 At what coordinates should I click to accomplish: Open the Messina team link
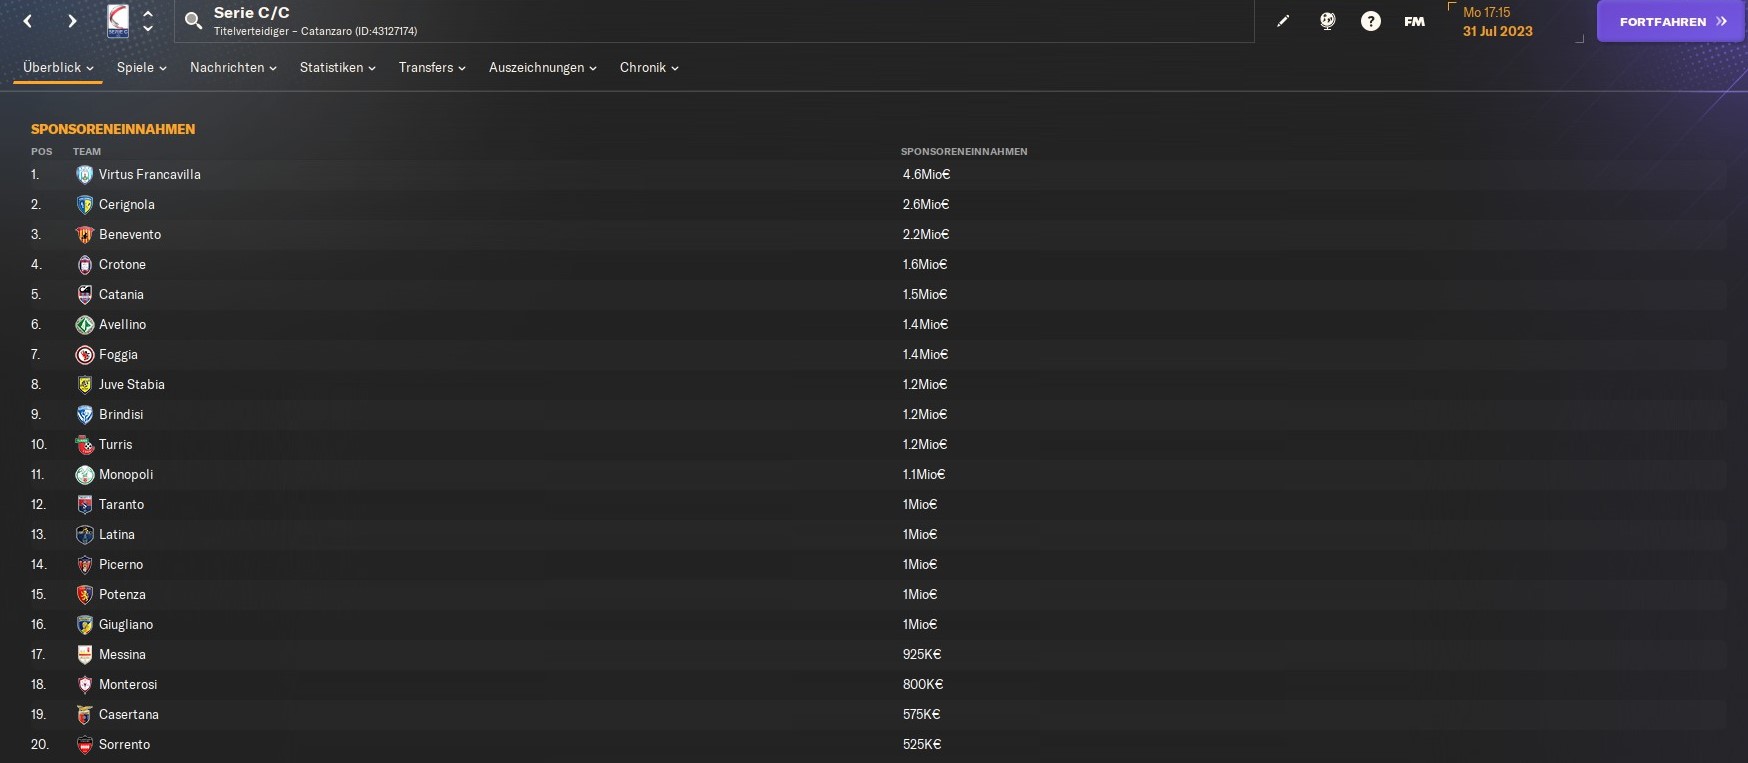coord(122,654)
